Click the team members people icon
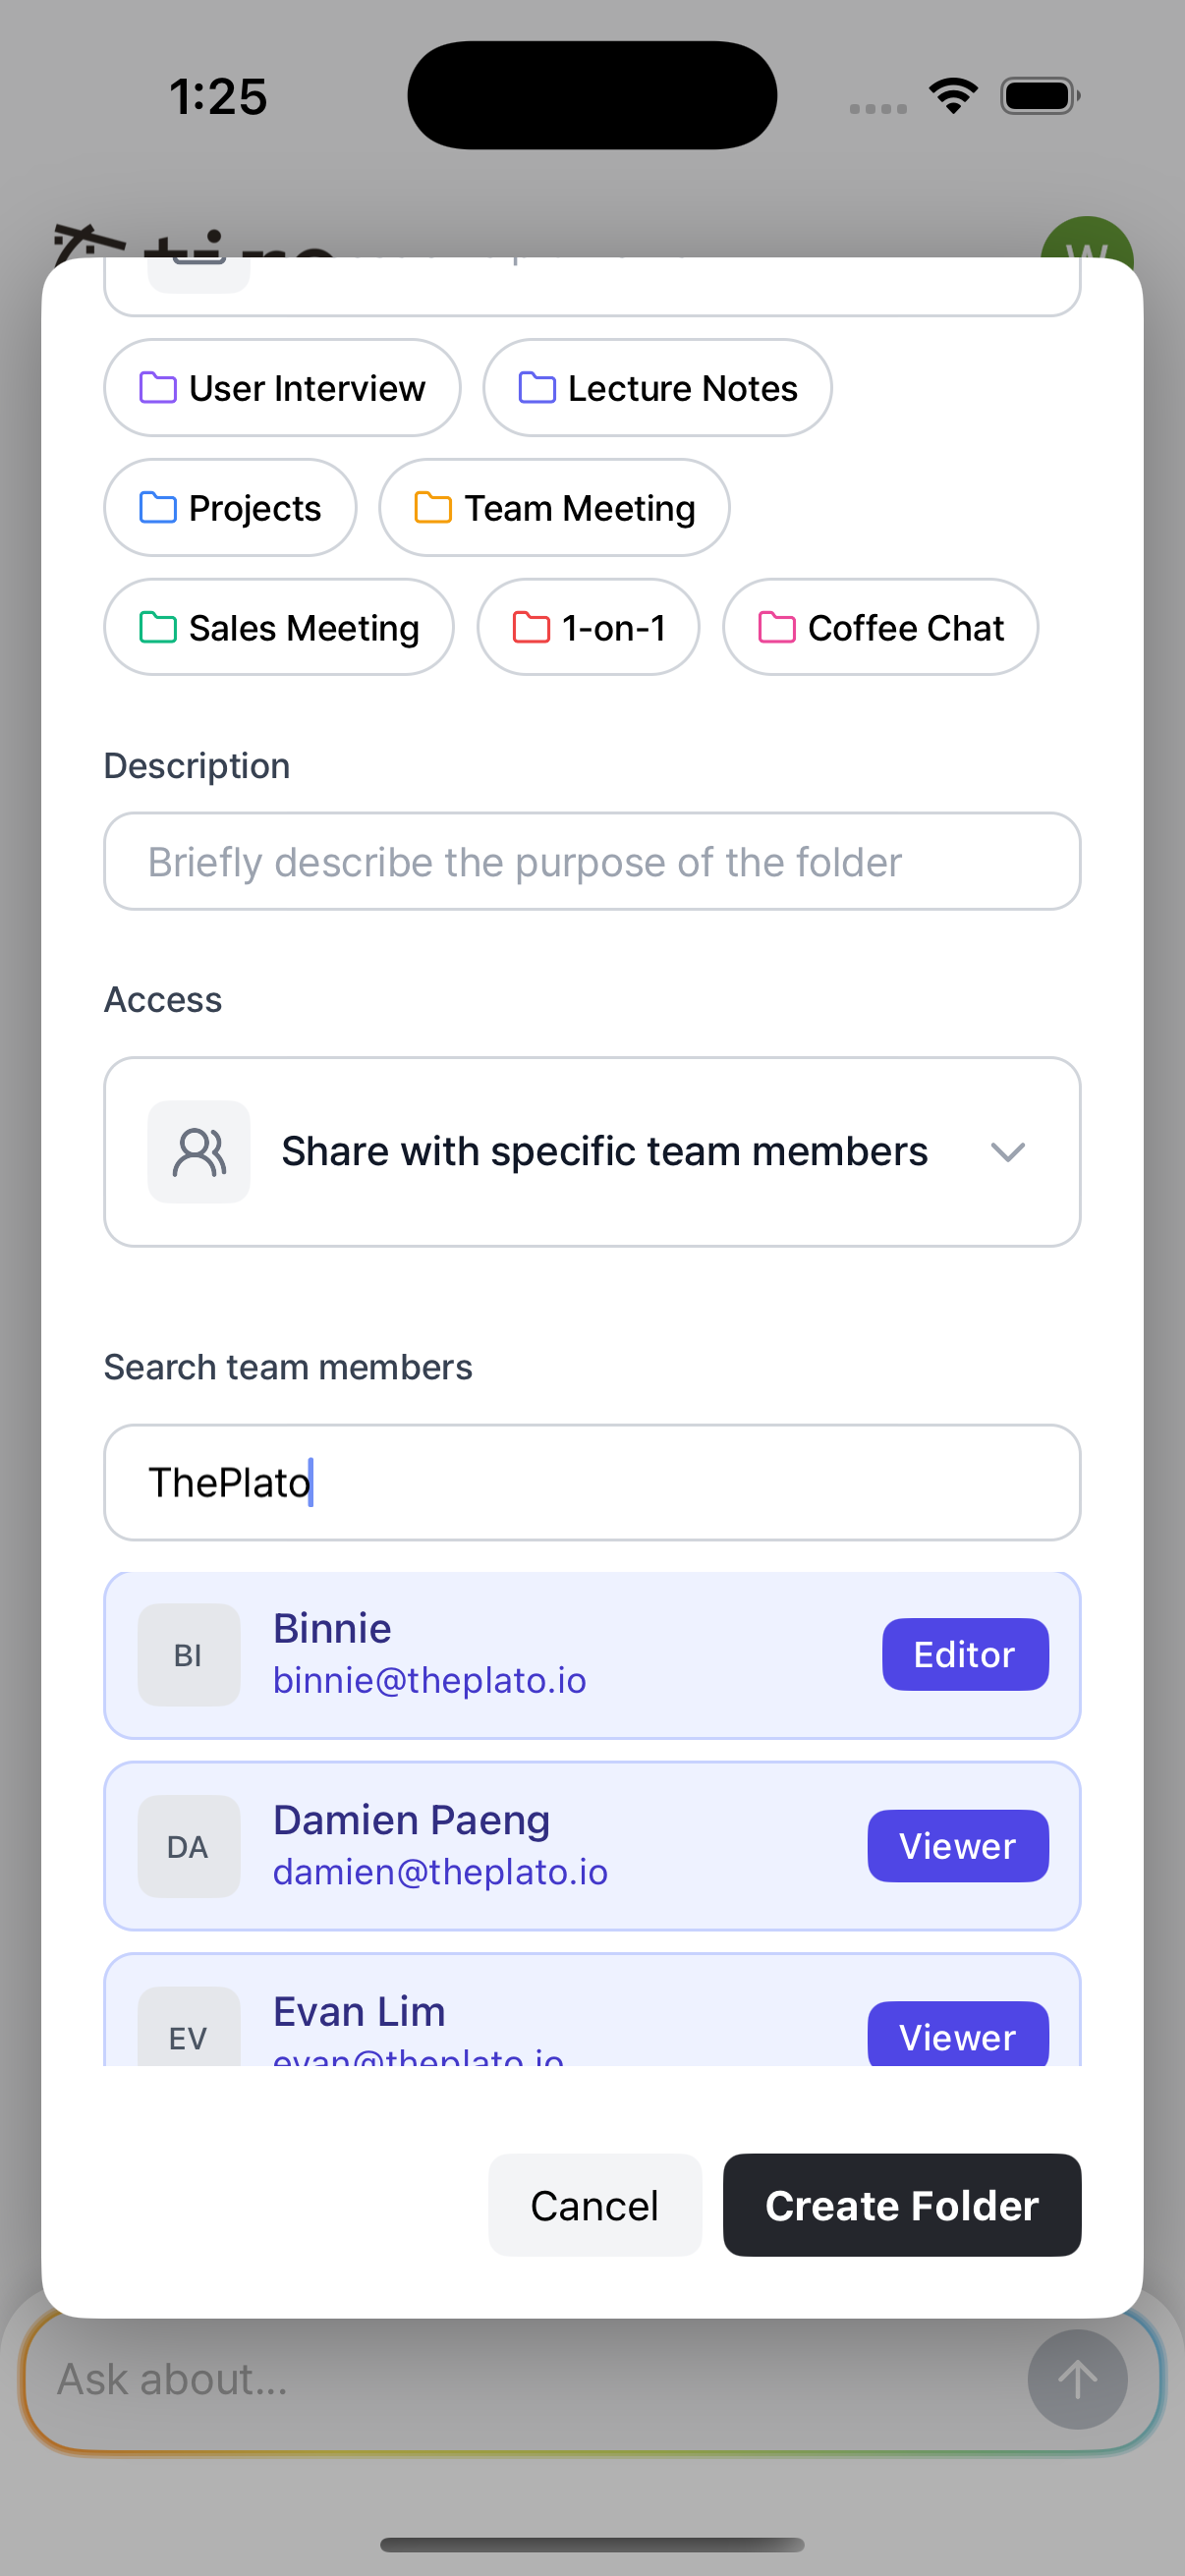 [199, 1152]
